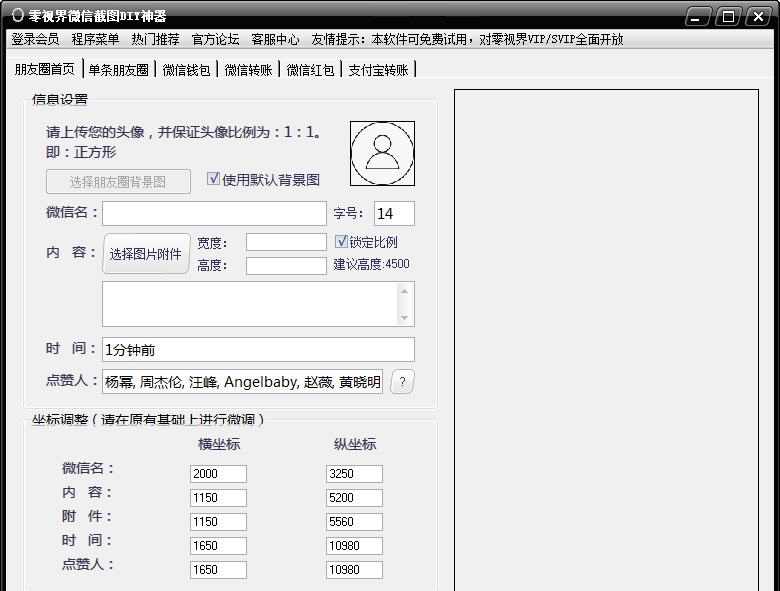Close the DIY screenshot application
This screenshot has height=591, width=780.
point(758,17)
